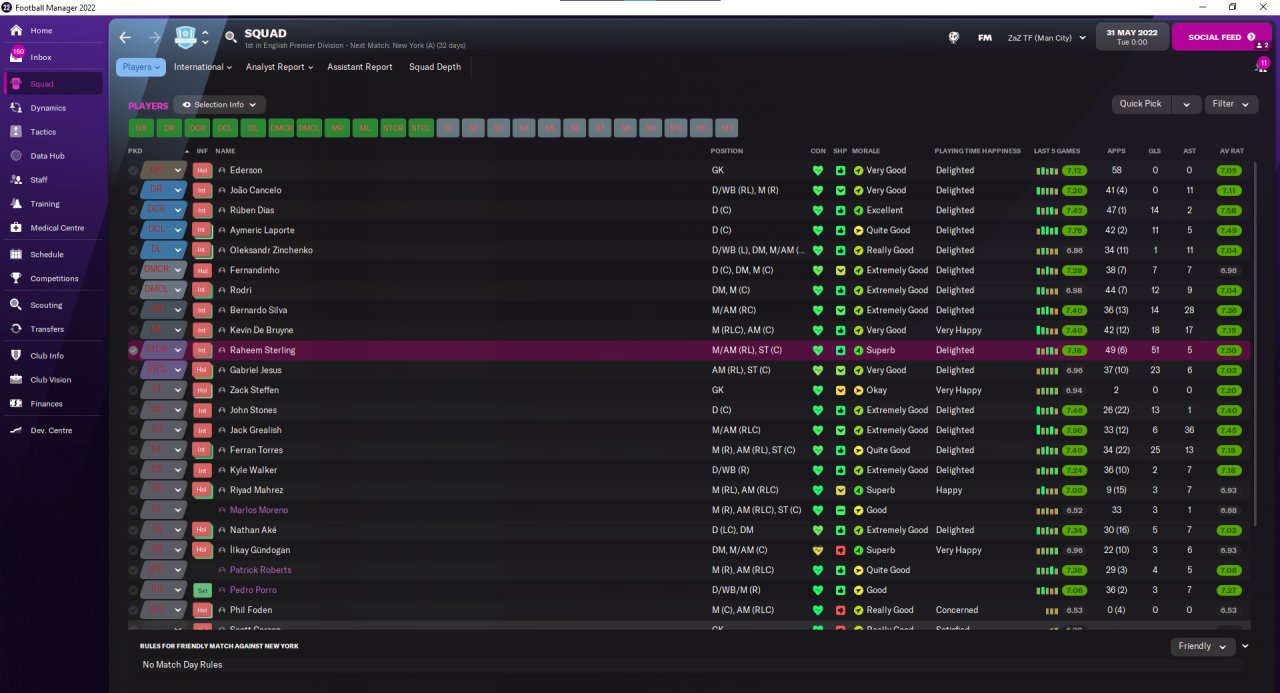The image size is (1280, 693).
Task: Click the Social Feed button
Action: tap(1221, 37)
